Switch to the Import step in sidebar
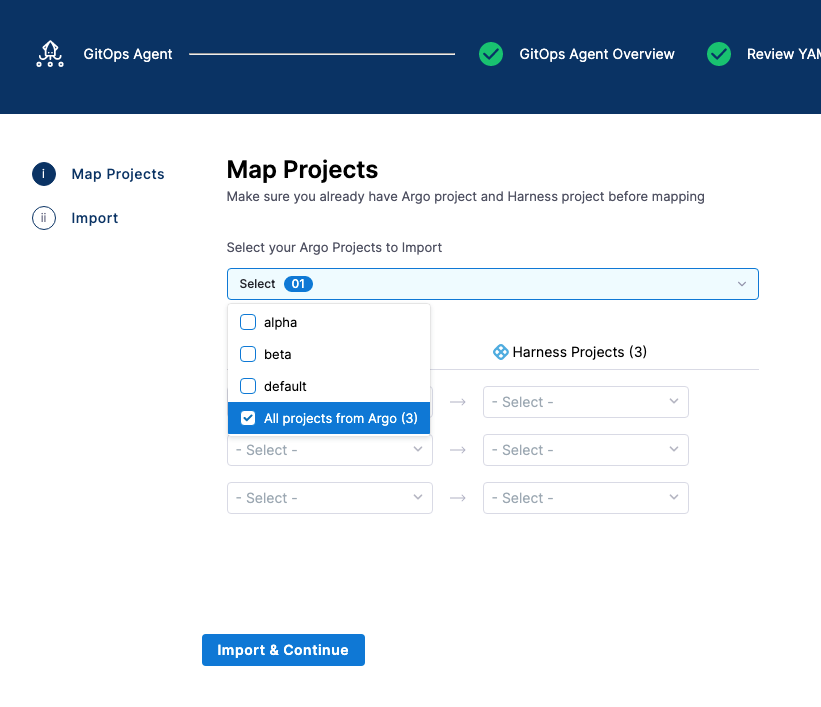The width and height of the screenshot is (821, 707). pyautogui.click(x=95, y=218)
